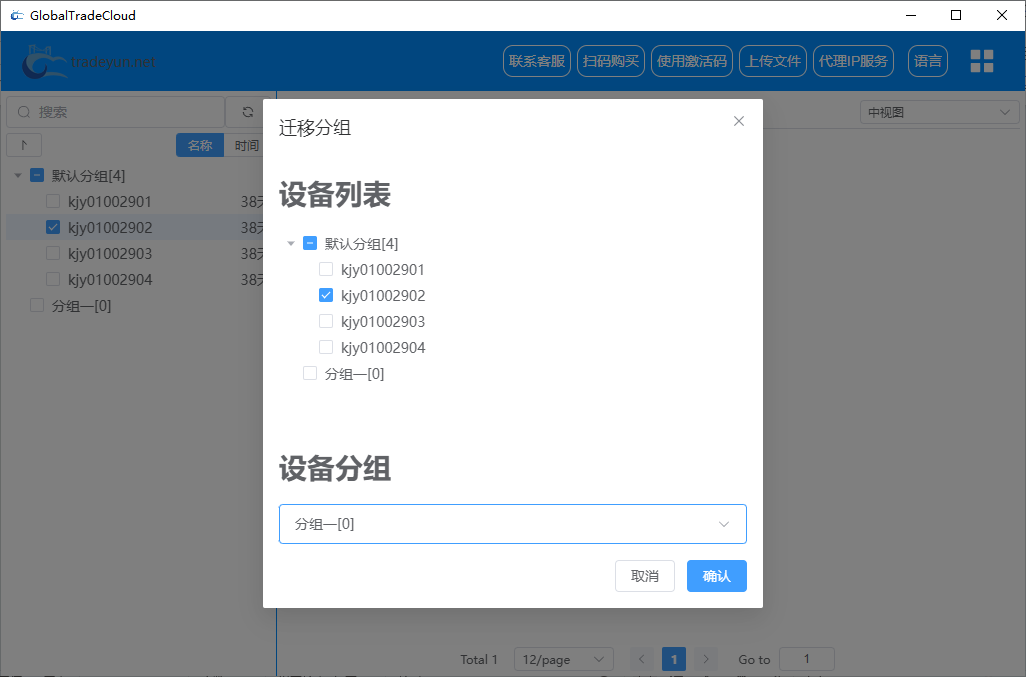Image resolution: width=1026 pixels, height=677 pixels.
Task: Check 分组一[0] in the migration dialog
Action: click(310, 373)
